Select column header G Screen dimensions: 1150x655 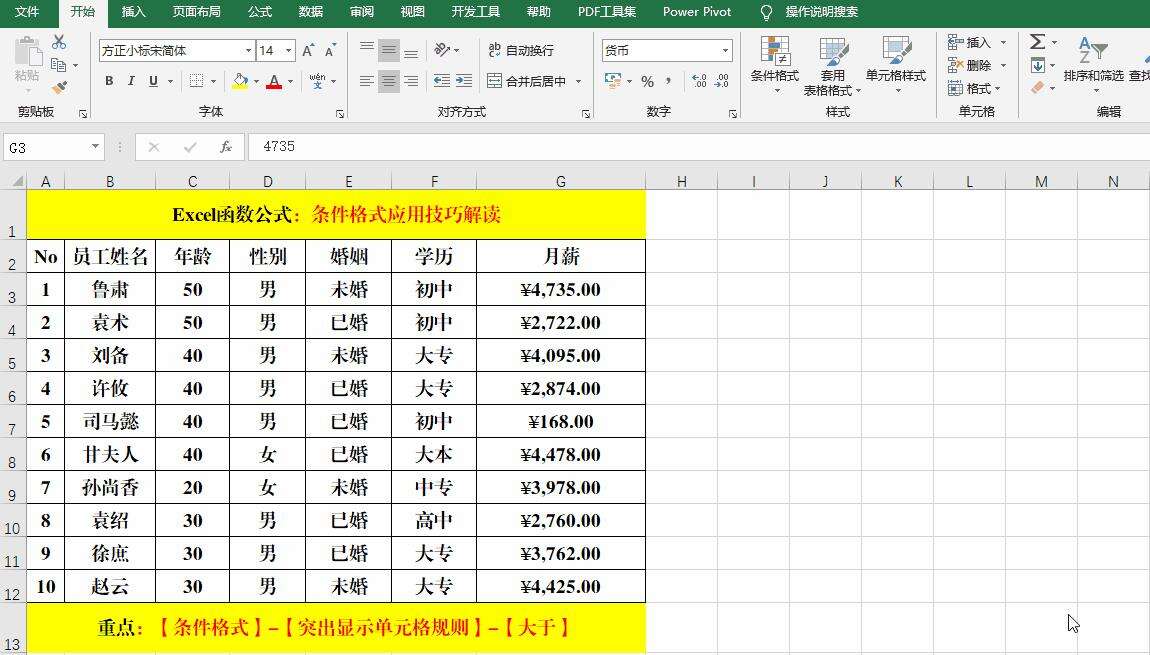coord(561,181)
